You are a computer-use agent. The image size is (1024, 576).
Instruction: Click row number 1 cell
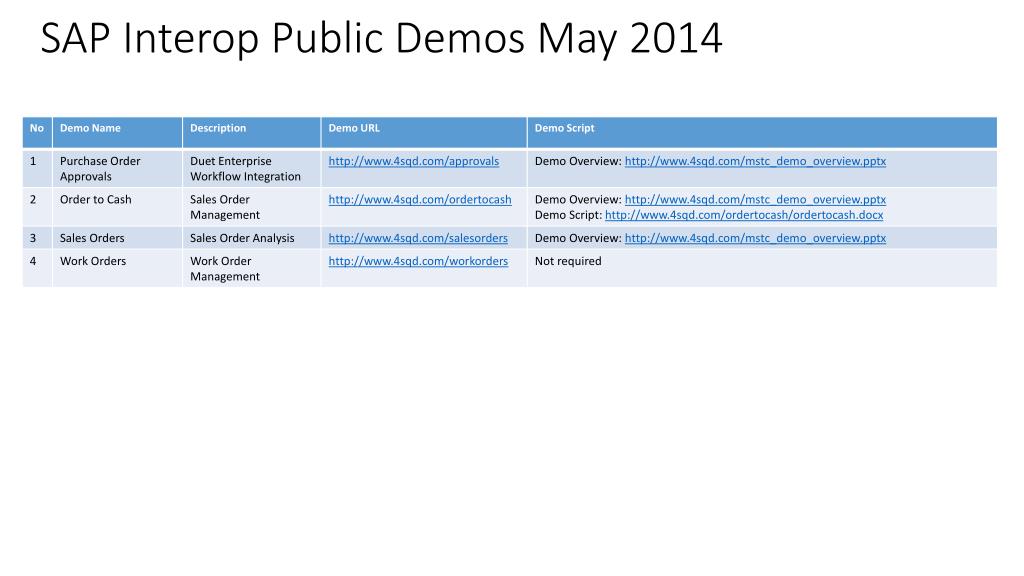pos(37,169)
